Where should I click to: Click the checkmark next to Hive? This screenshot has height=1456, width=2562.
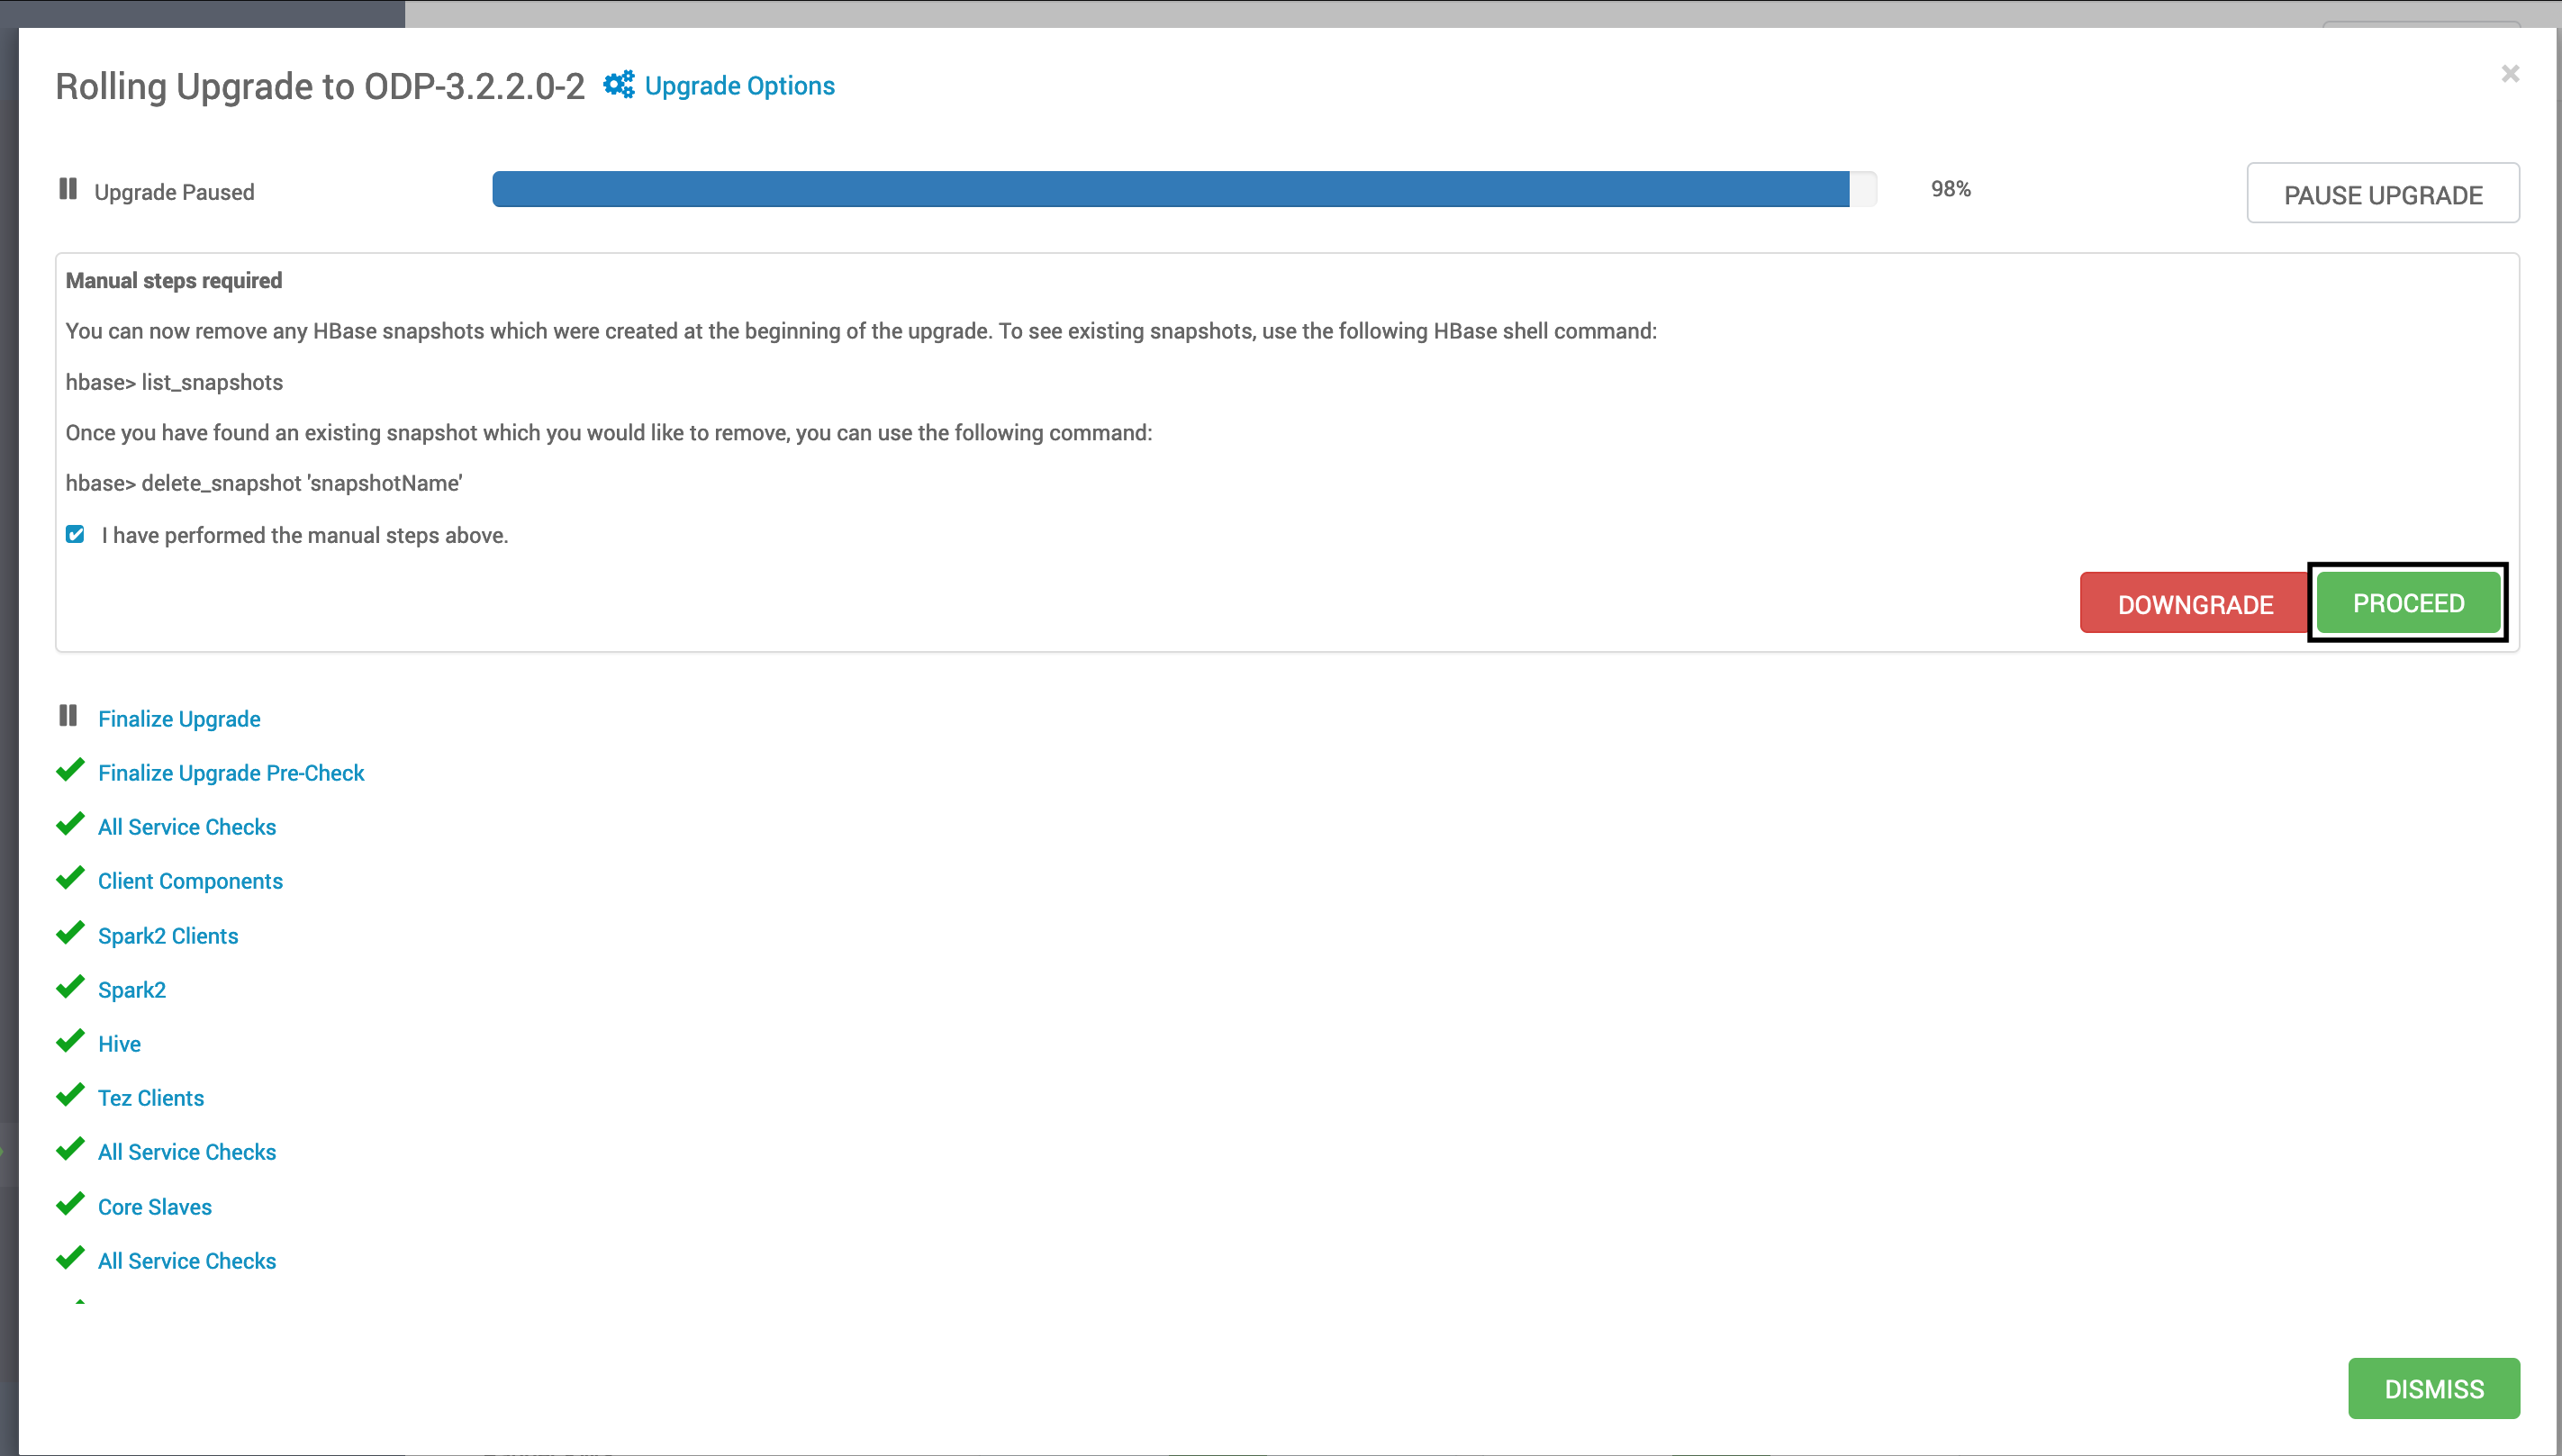[x=70, y=1041]
